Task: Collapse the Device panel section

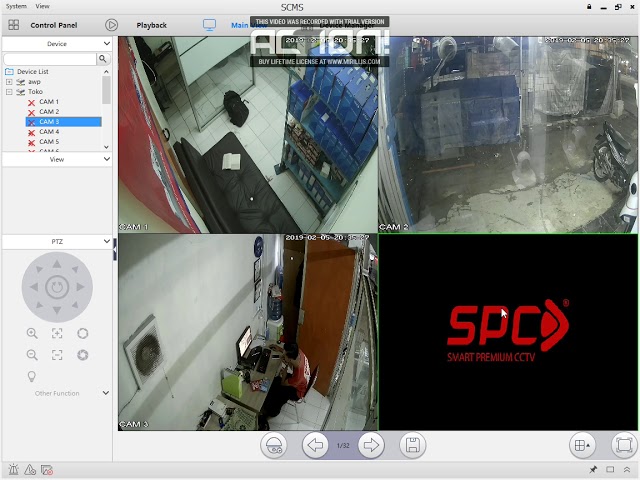Action: (x=107, y=43)
